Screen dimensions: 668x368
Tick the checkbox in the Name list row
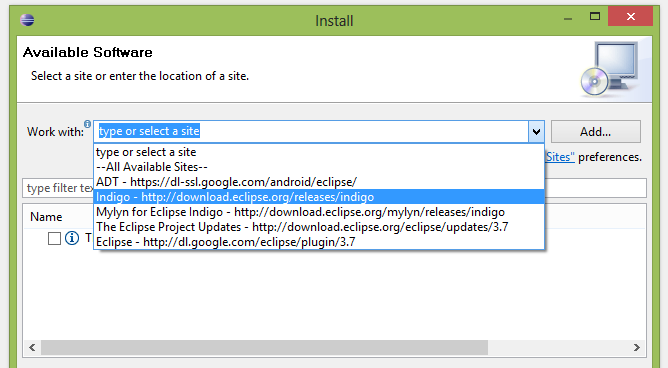point(54,239)
